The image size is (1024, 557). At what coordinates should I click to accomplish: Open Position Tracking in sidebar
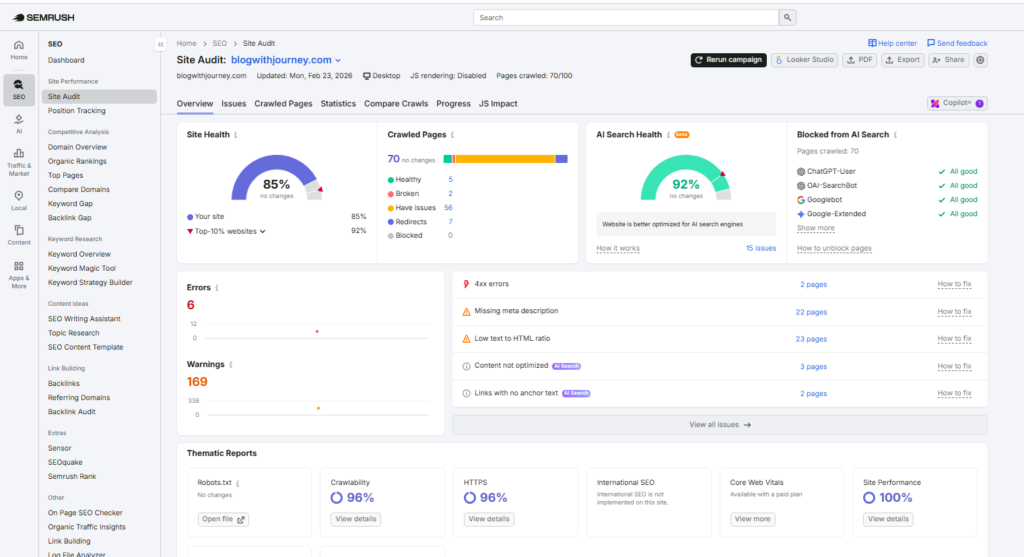76,111
